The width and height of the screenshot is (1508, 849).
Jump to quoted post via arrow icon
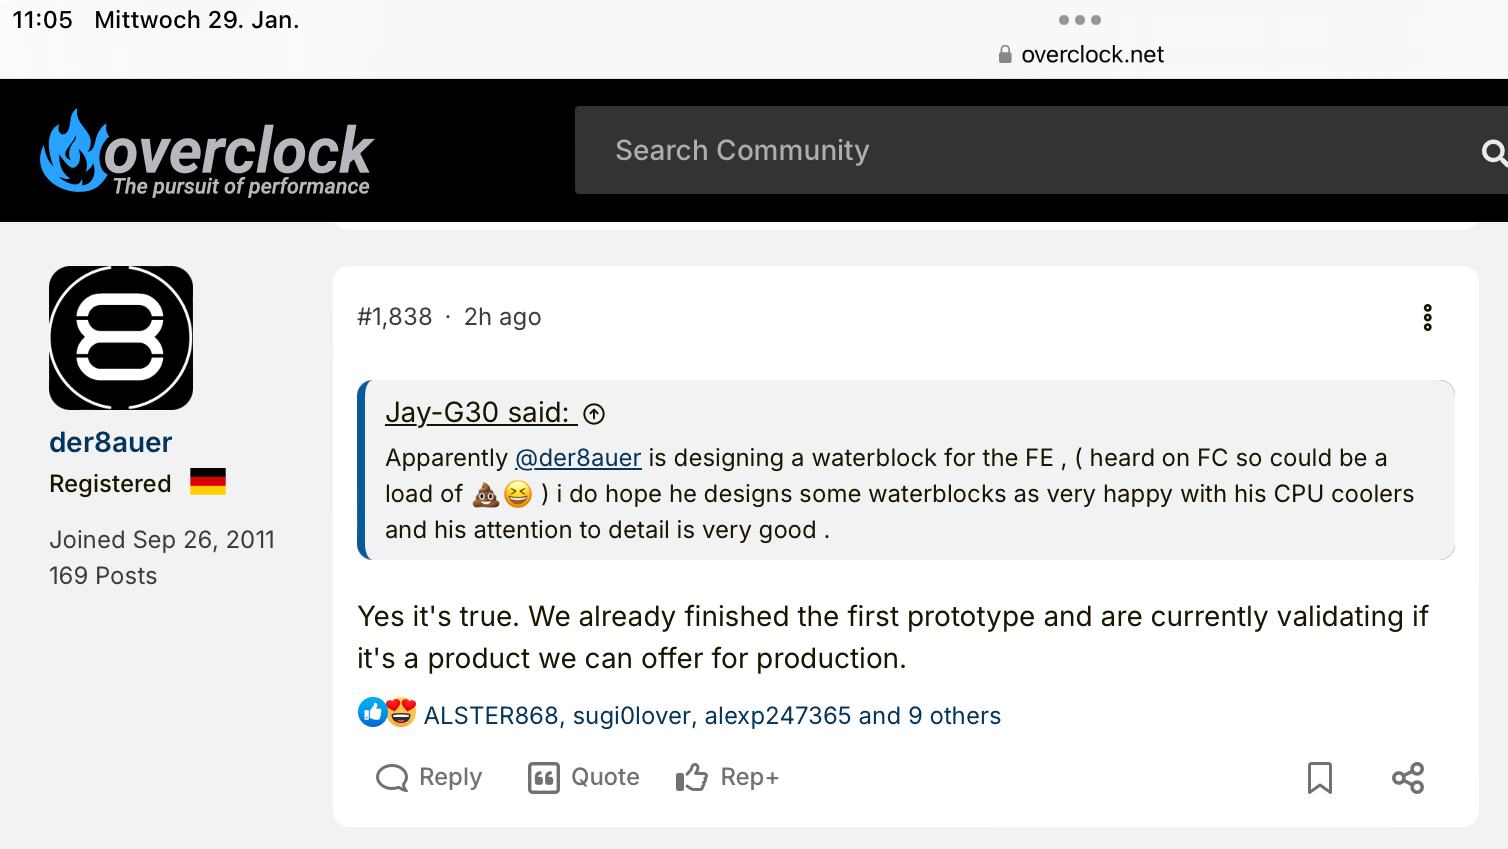coord(594,413)
